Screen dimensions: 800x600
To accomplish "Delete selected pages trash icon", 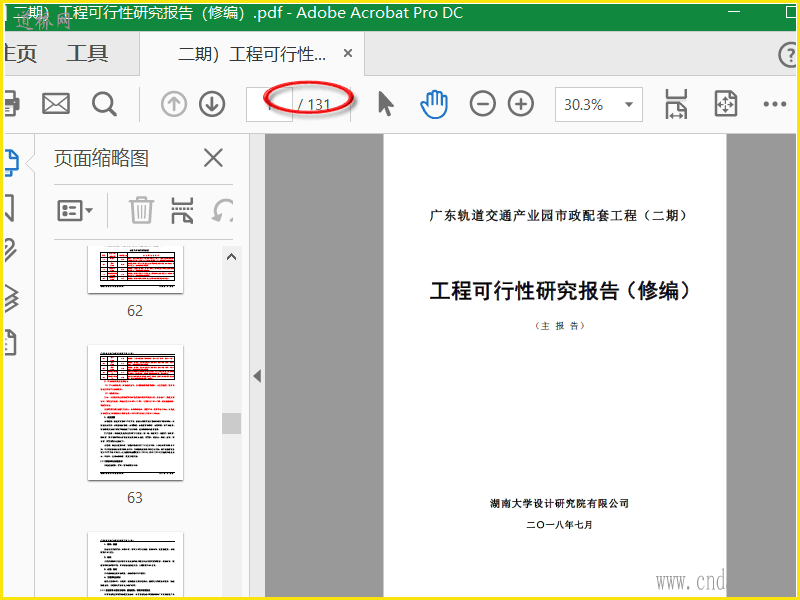I will coord(141,210).
